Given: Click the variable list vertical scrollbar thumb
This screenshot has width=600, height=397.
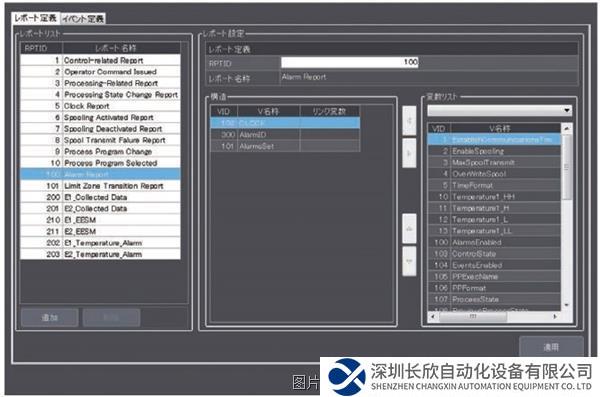Looking at the screenshot, I should click(x=566, y=167).
